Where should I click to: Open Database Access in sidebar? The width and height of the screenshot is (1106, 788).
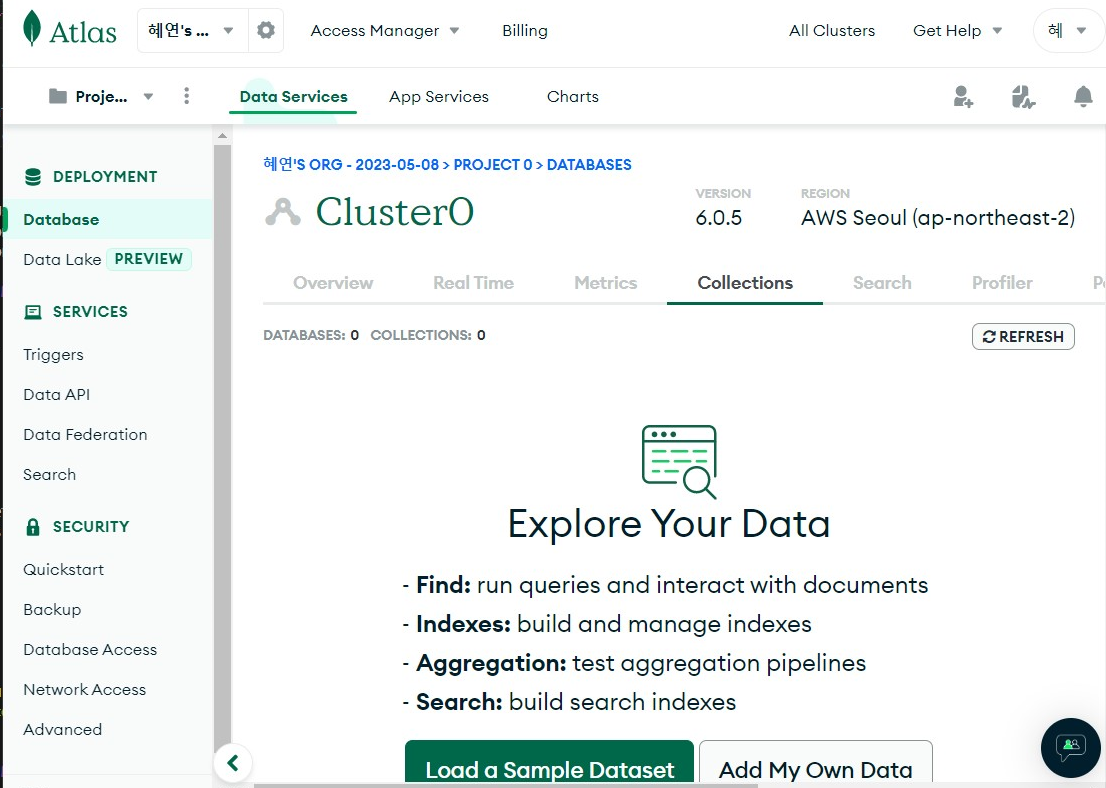point(90,650)
